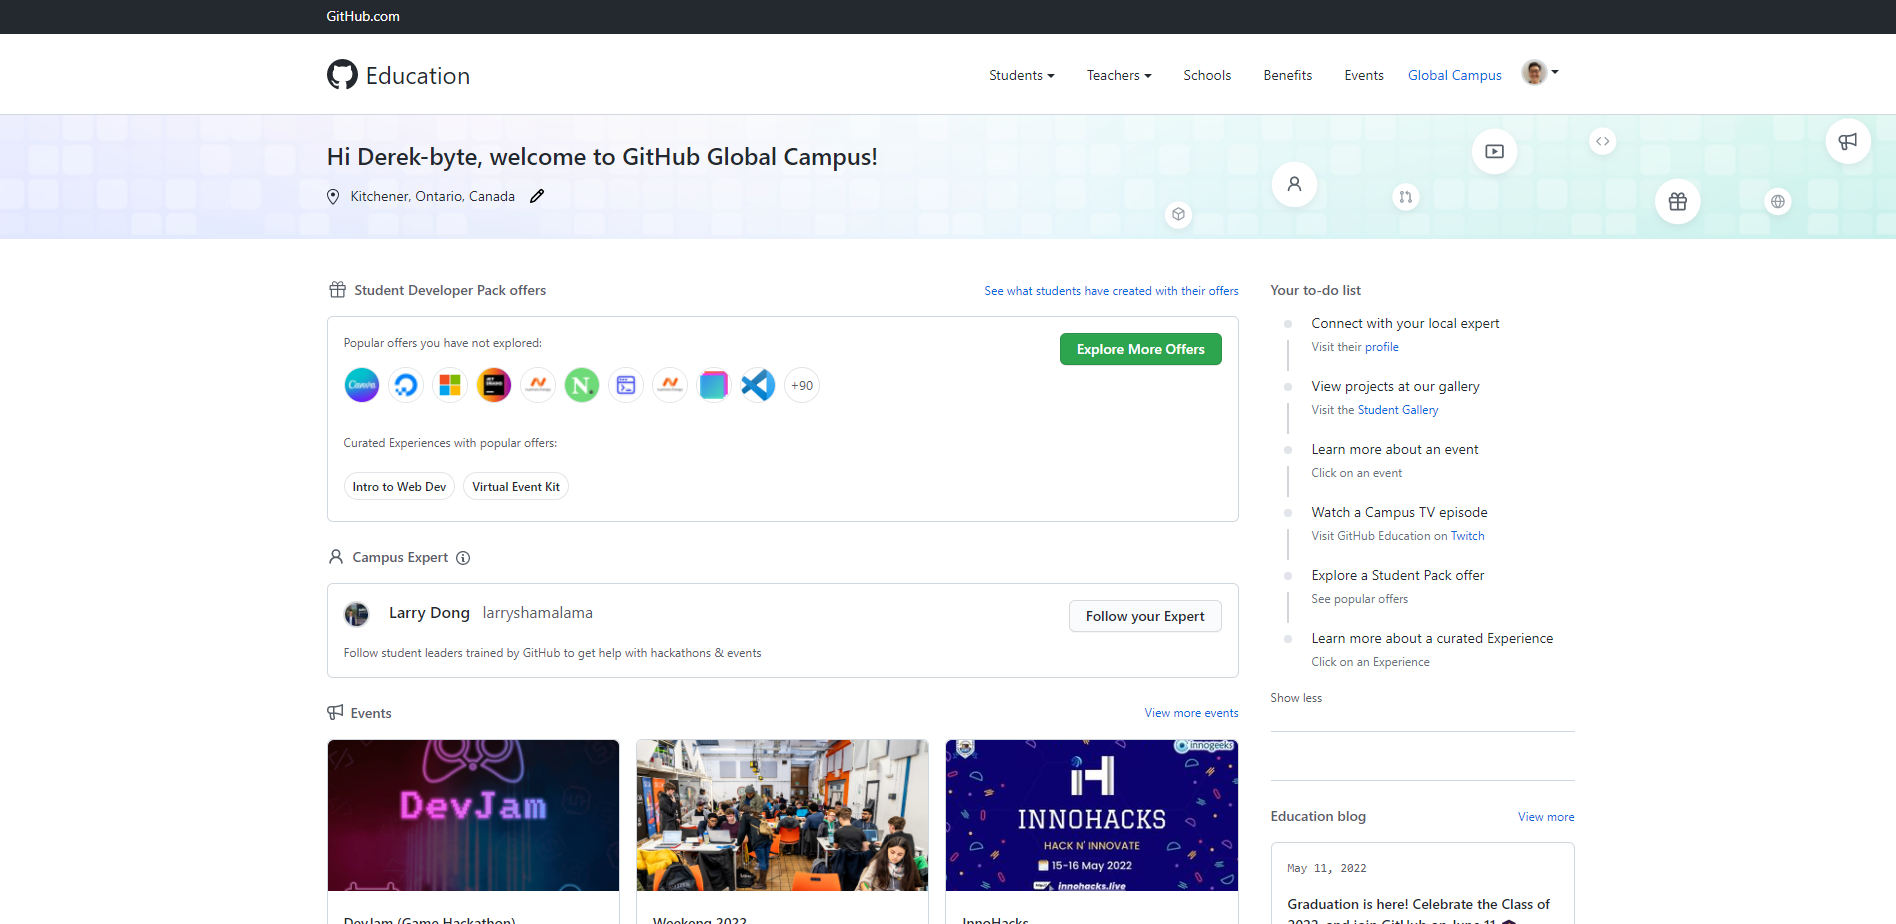
Task: Select Global Campus in the navigation
Action: pos(1455,75)
